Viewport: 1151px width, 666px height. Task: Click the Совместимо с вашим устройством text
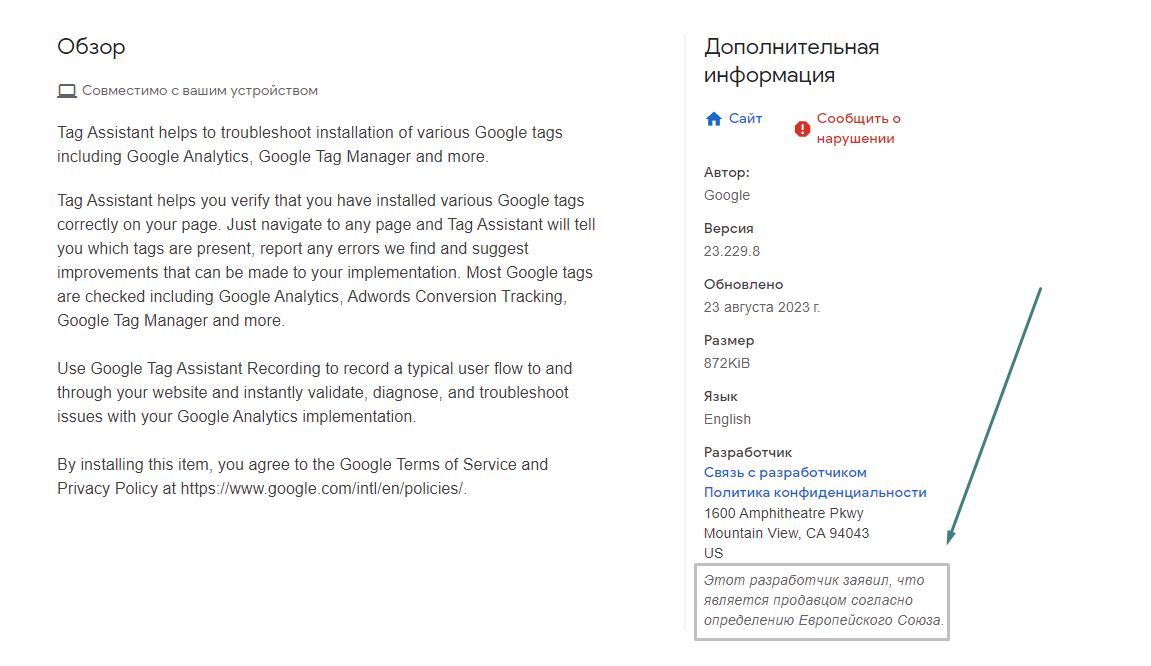click(200, 91)
